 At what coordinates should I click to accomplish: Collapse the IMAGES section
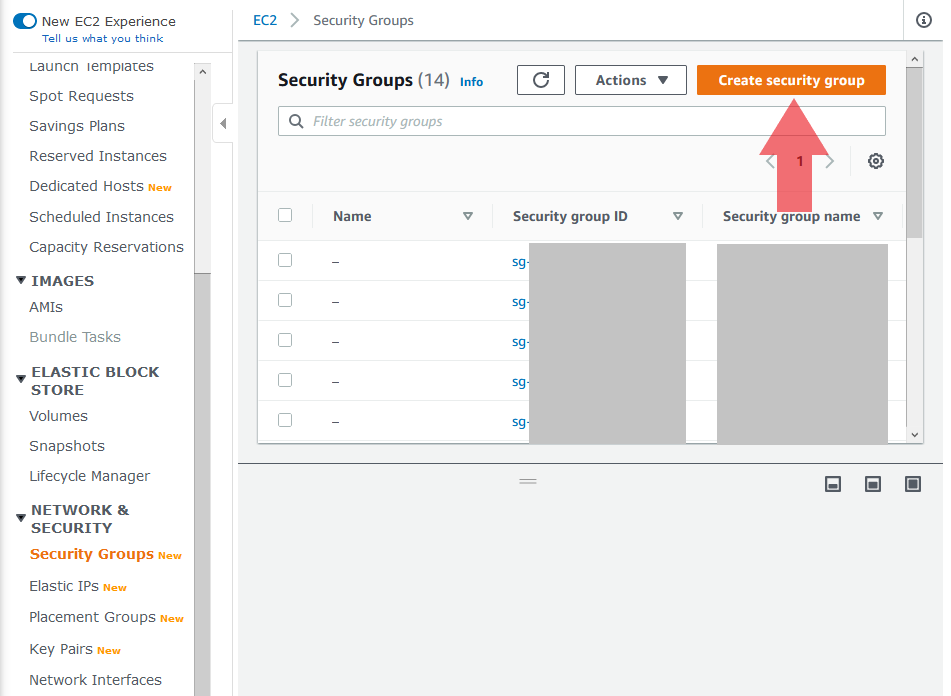point(21,280)
